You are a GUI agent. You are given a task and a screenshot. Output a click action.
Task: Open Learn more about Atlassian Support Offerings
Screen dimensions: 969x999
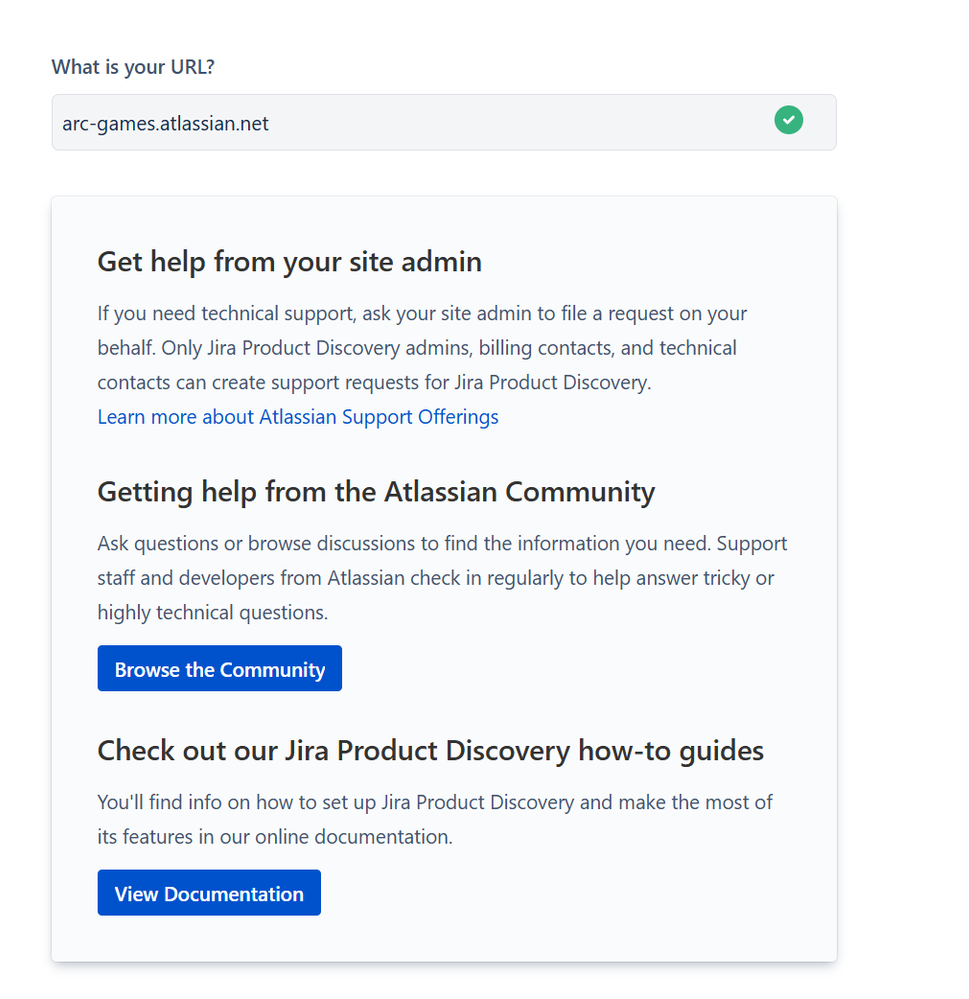click(298, 417)
